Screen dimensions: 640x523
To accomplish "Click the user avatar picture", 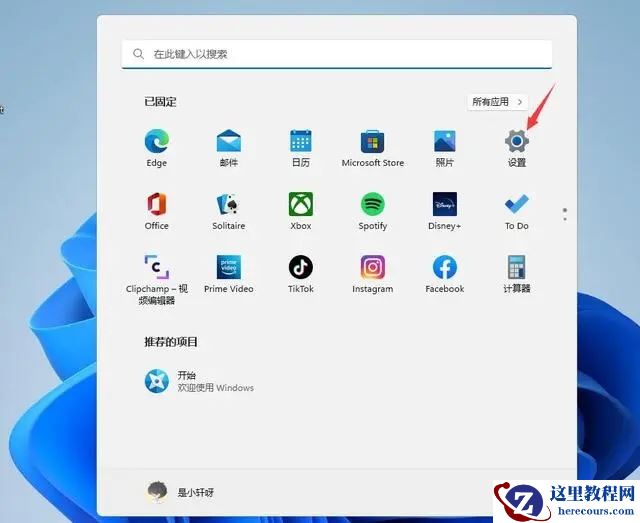I will (x=157, y=492).
